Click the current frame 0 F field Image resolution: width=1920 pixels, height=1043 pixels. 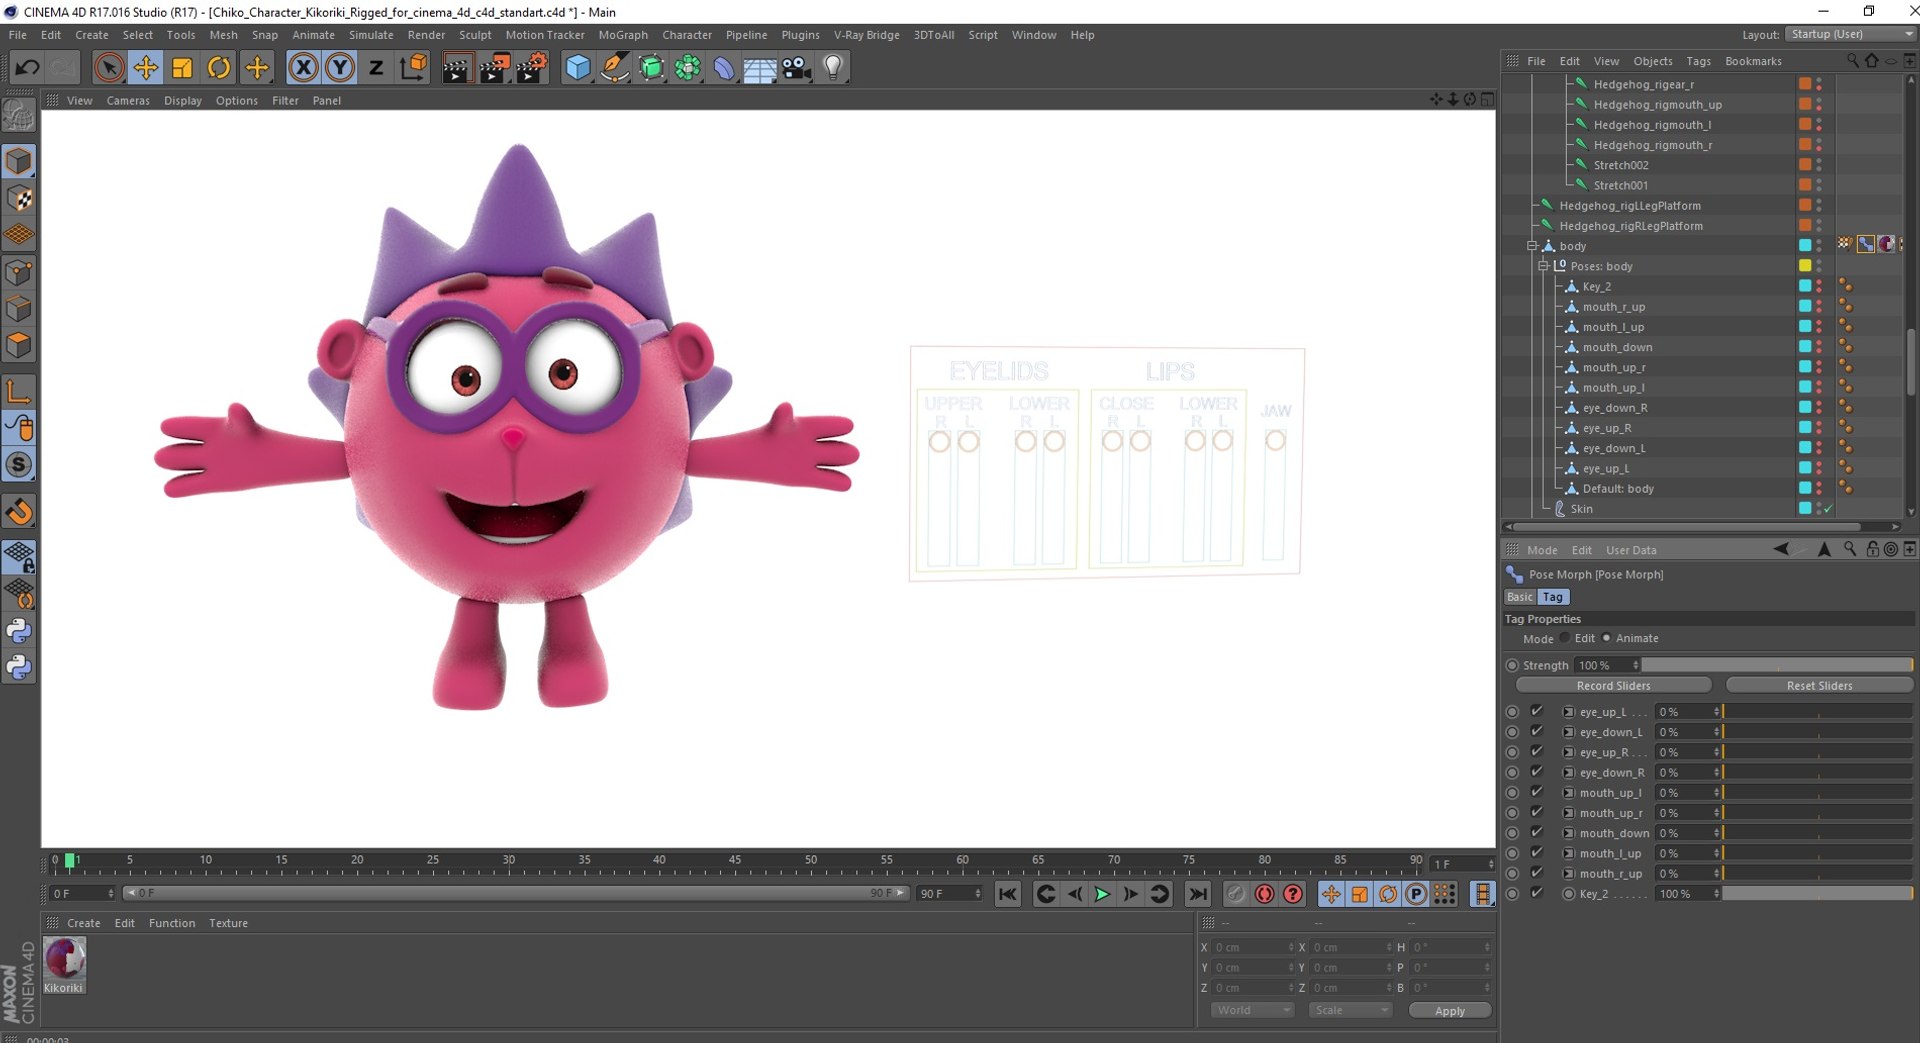pos(82,894)
